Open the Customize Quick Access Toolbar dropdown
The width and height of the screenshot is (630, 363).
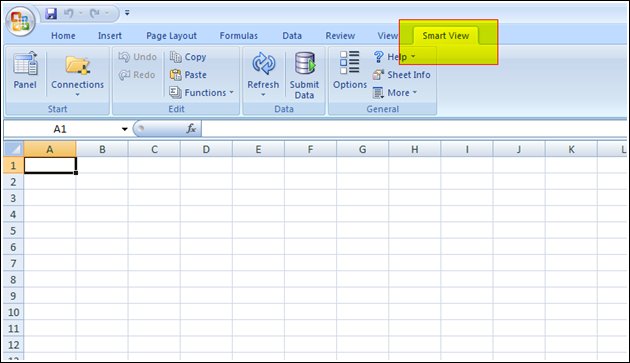click(127, 13)
